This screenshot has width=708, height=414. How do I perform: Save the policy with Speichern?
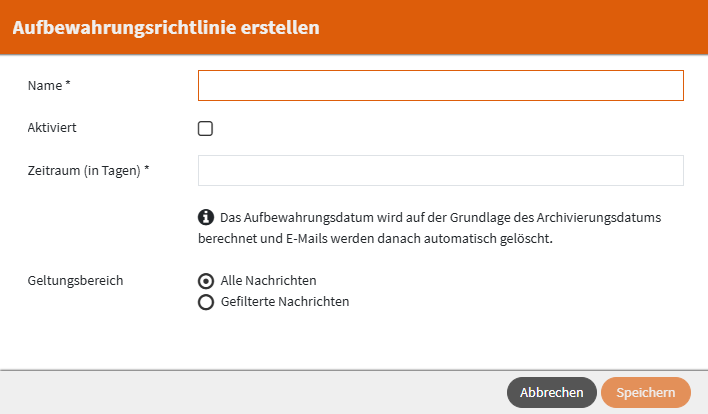coord(646,393)
